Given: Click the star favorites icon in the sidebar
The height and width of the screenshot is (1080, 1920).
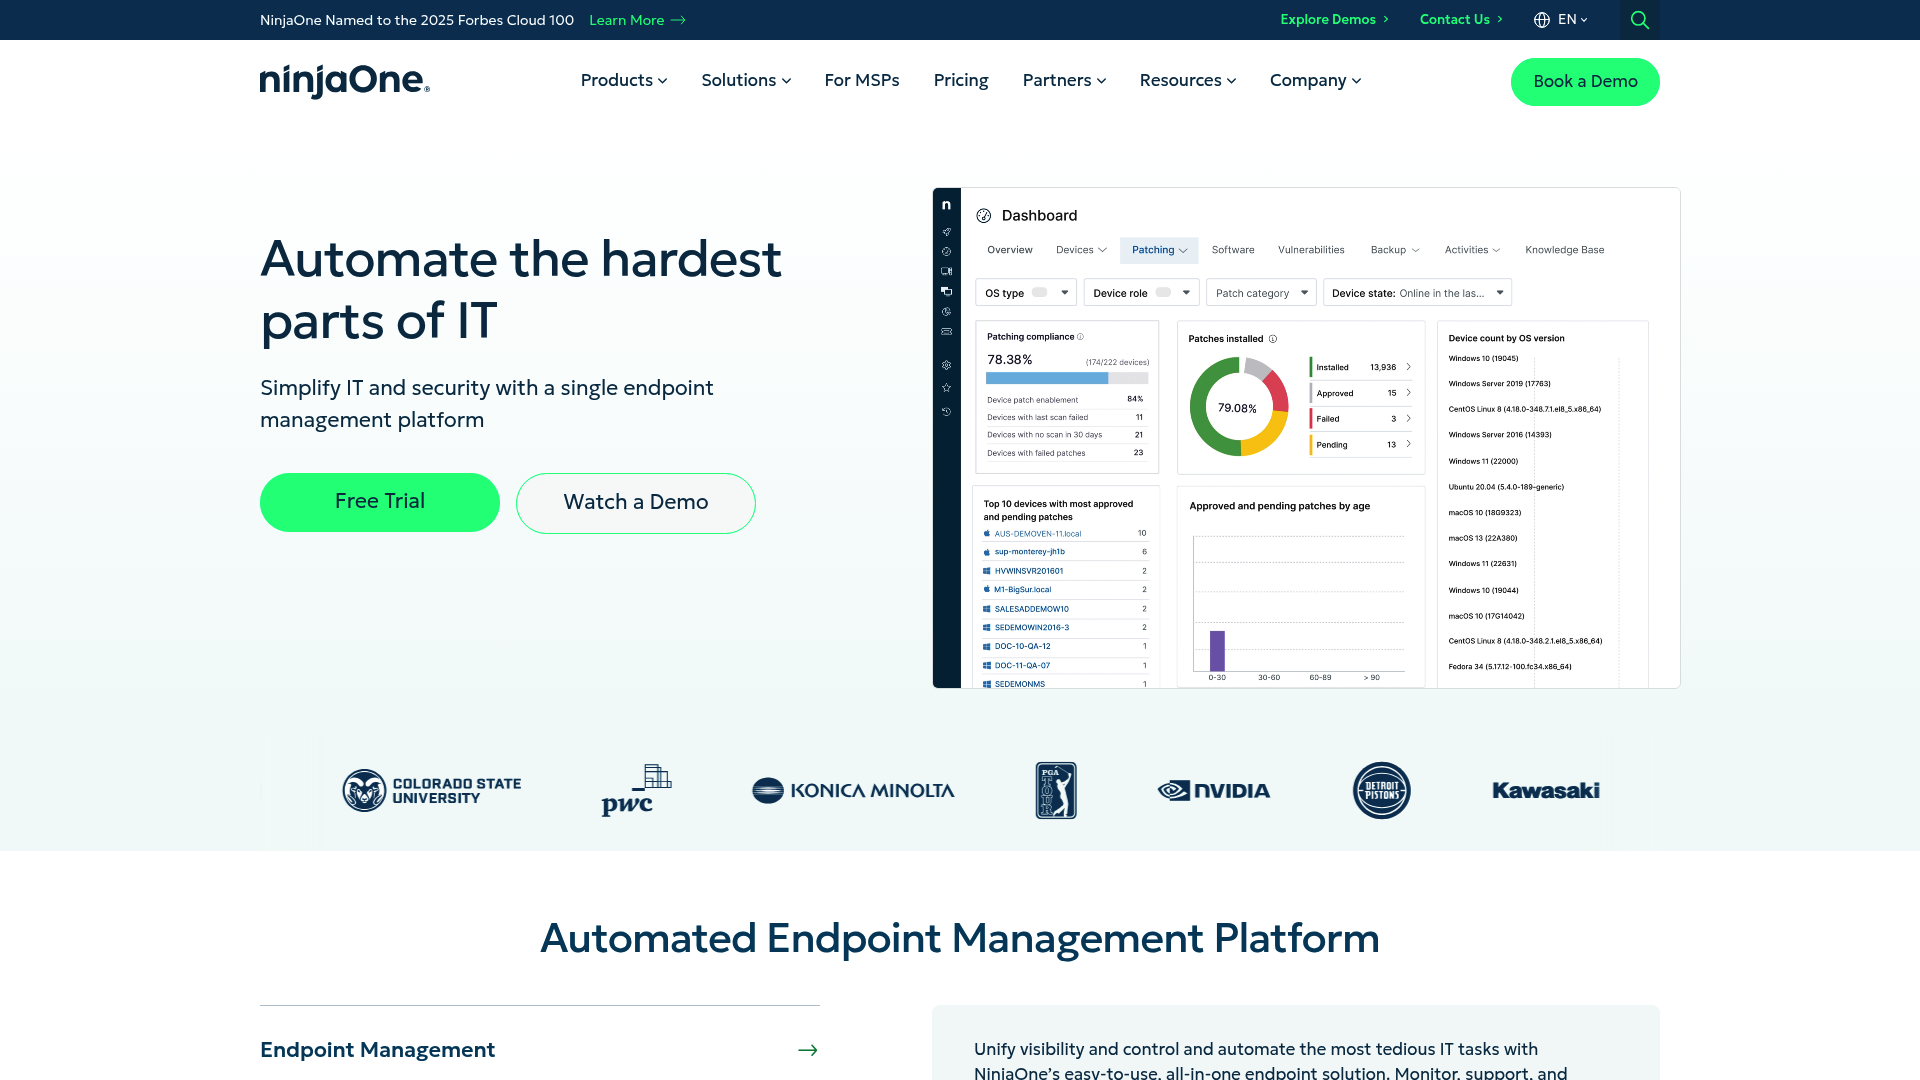Looking at the screenshot, I should (x=946, y=388).
